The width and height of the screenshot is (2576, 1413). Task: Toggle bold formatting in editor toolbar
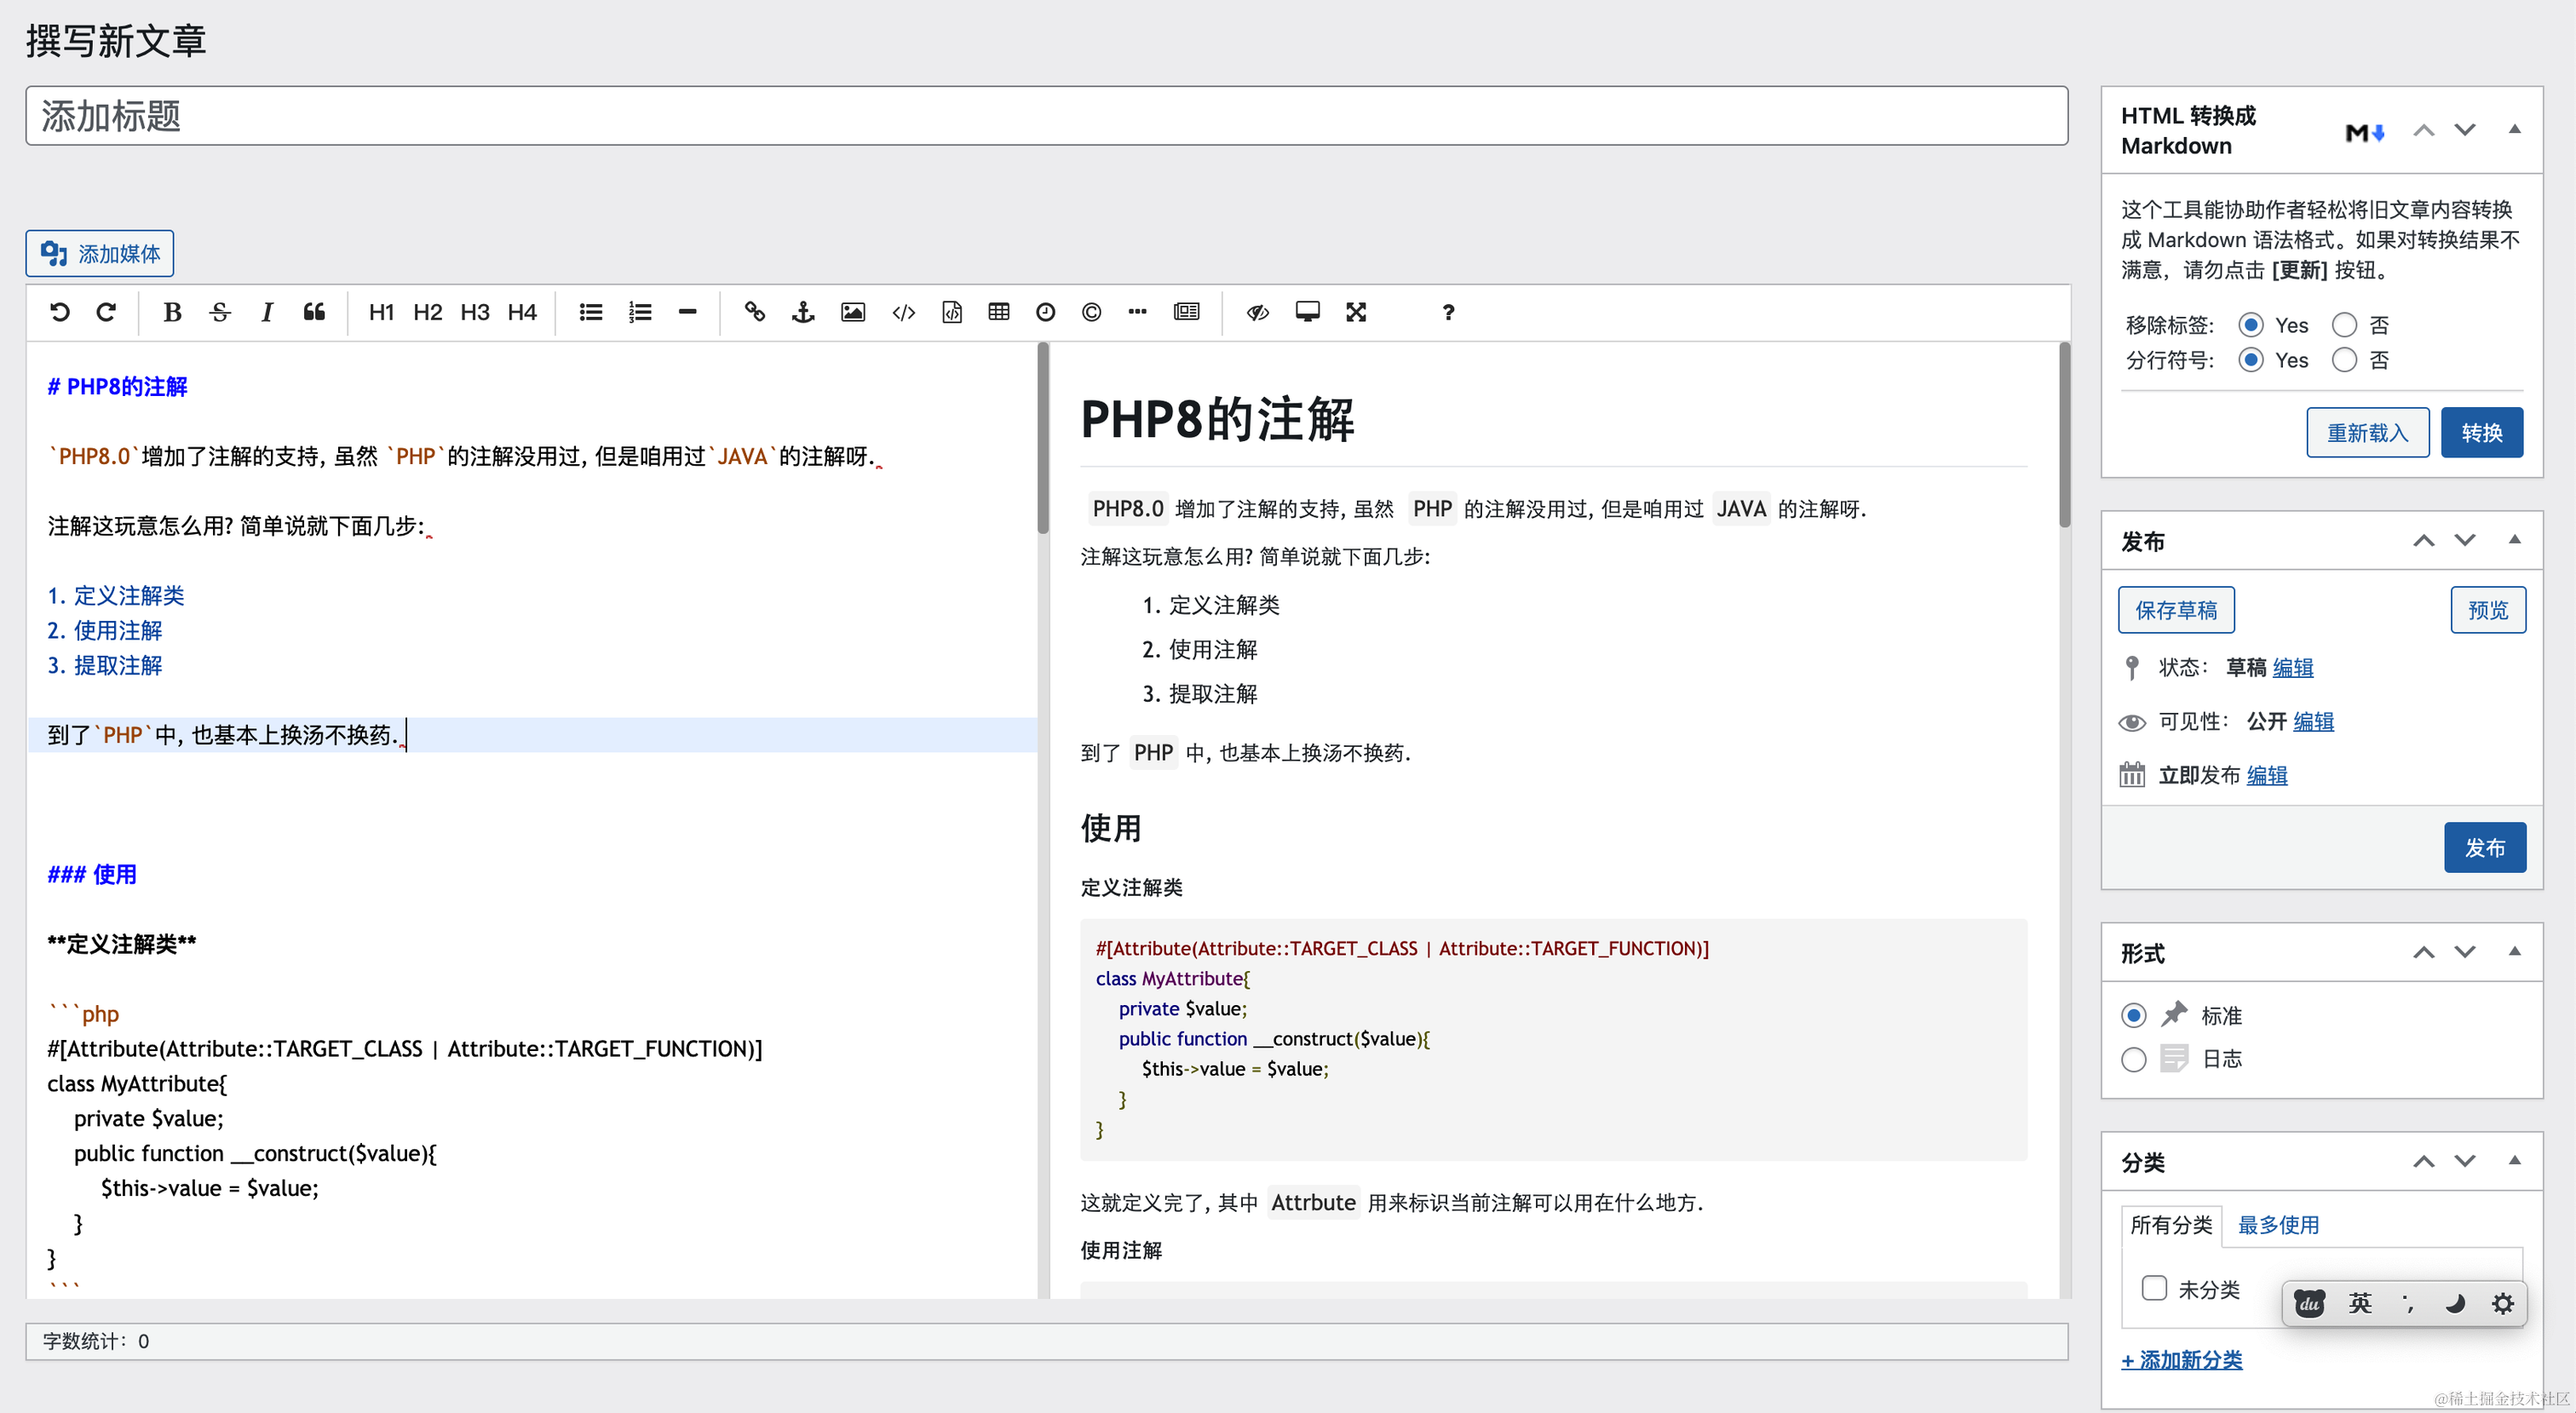click(172, 312)
